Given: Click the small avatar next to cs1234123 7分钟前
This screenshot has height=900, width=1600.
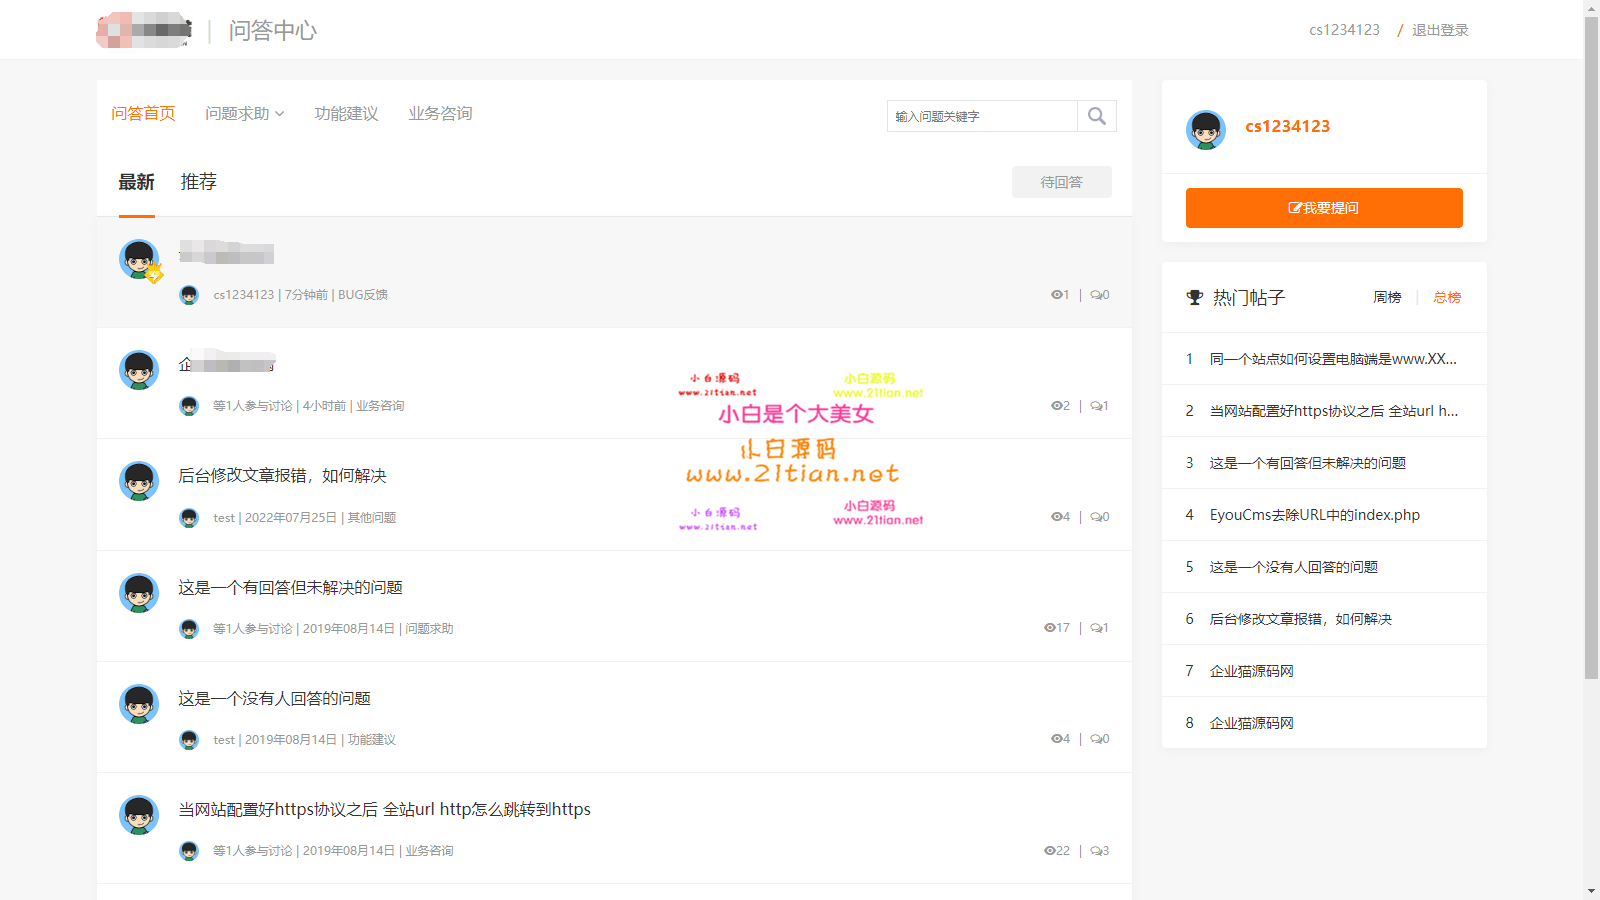Looking at the screenshot, I should pyautogui.click(x=189, y=295).
